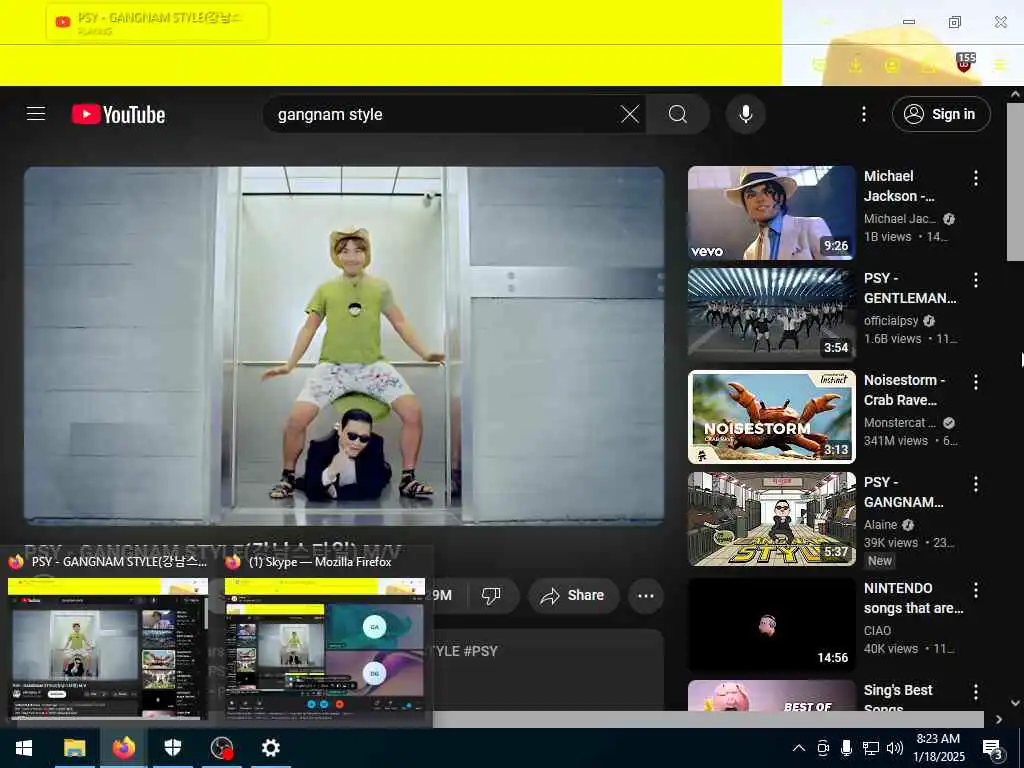Switch to Skype Firefox window preview
1024x768 pixels.
click(x=325, y=648)
